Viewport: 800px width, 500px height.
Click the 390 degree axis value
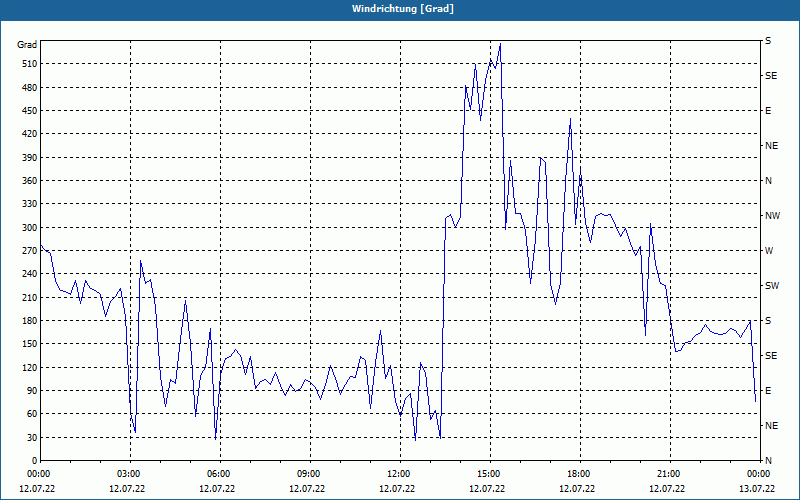[x=30, y=158]
